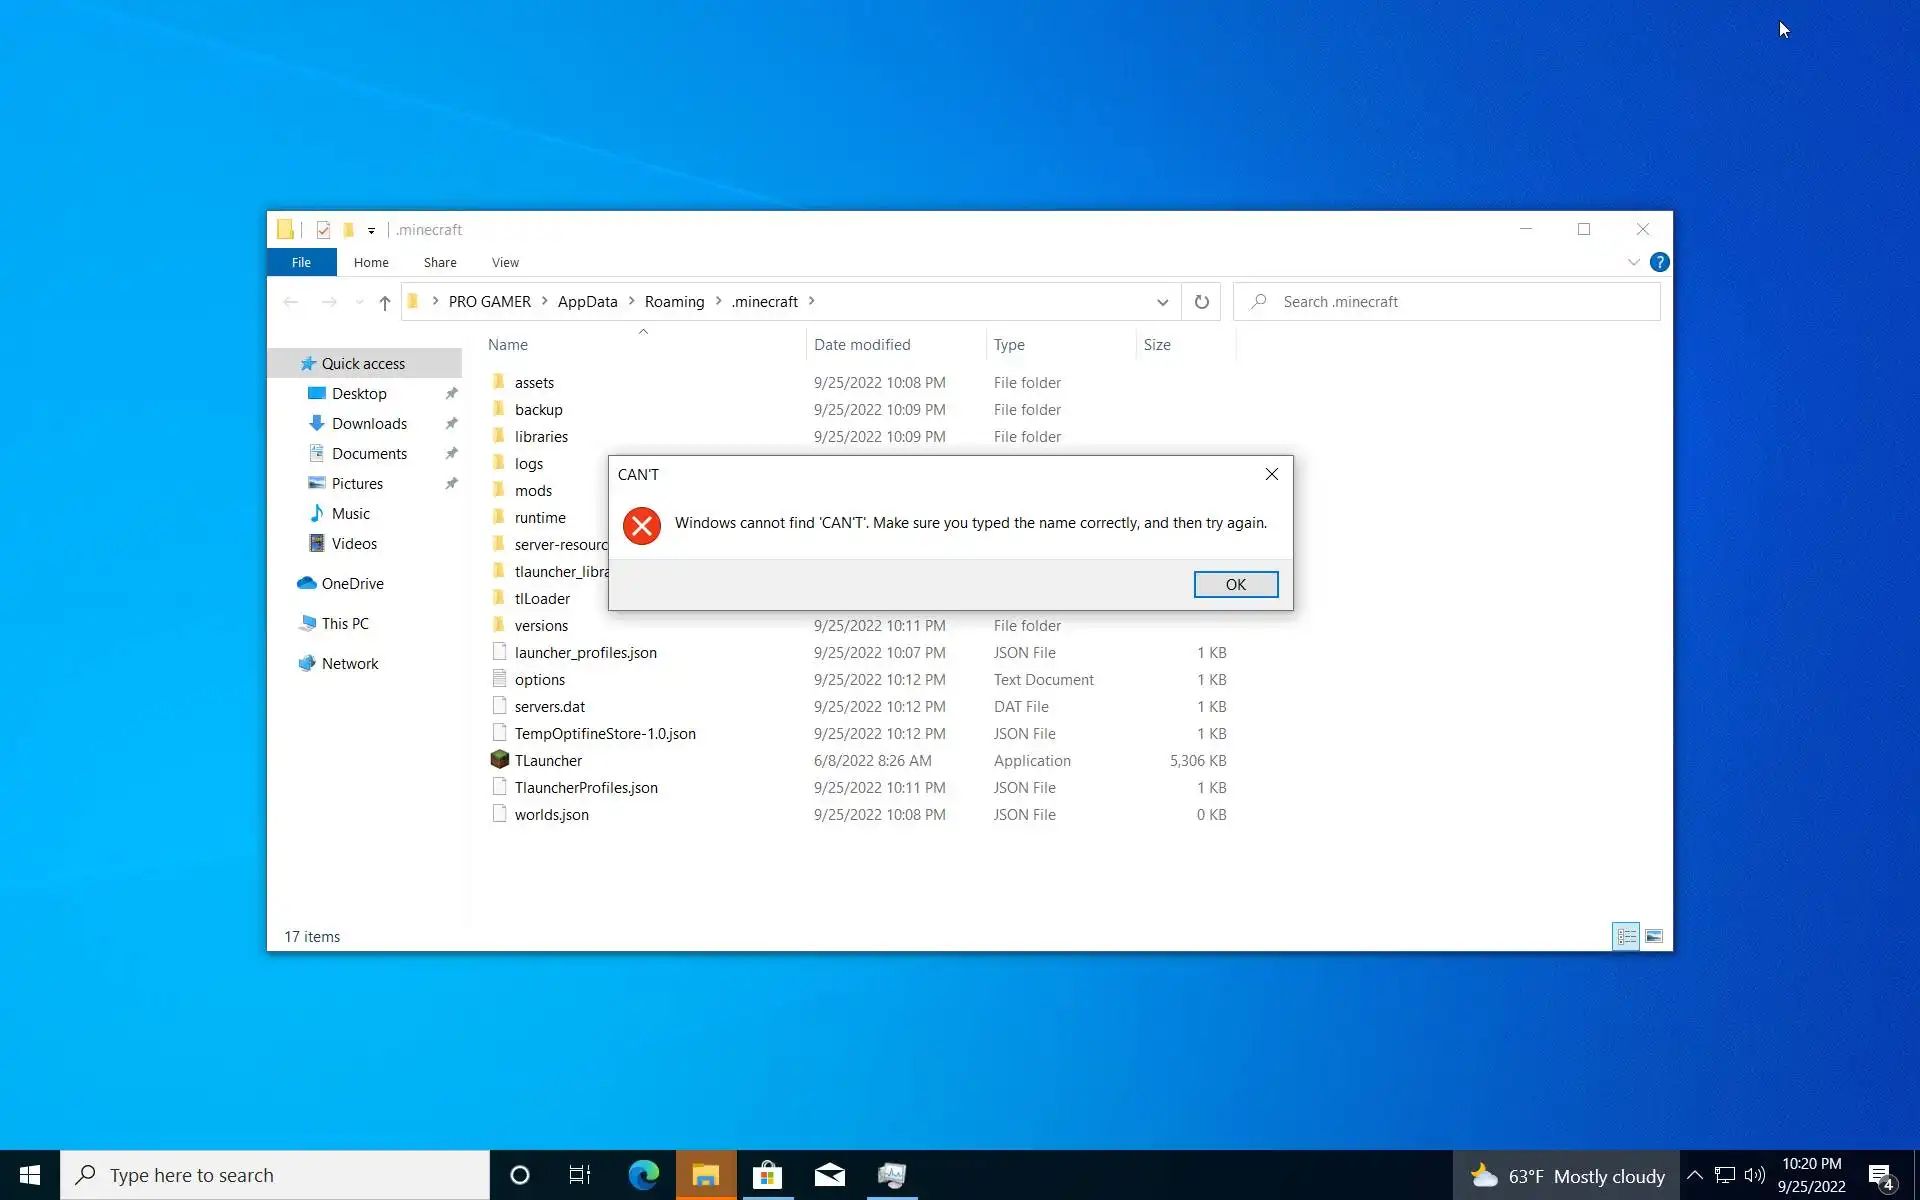Viewport: 1920px width, 1200px height.
Task: Click the refresh icon in address bar
Action: tap(1201, 302)
